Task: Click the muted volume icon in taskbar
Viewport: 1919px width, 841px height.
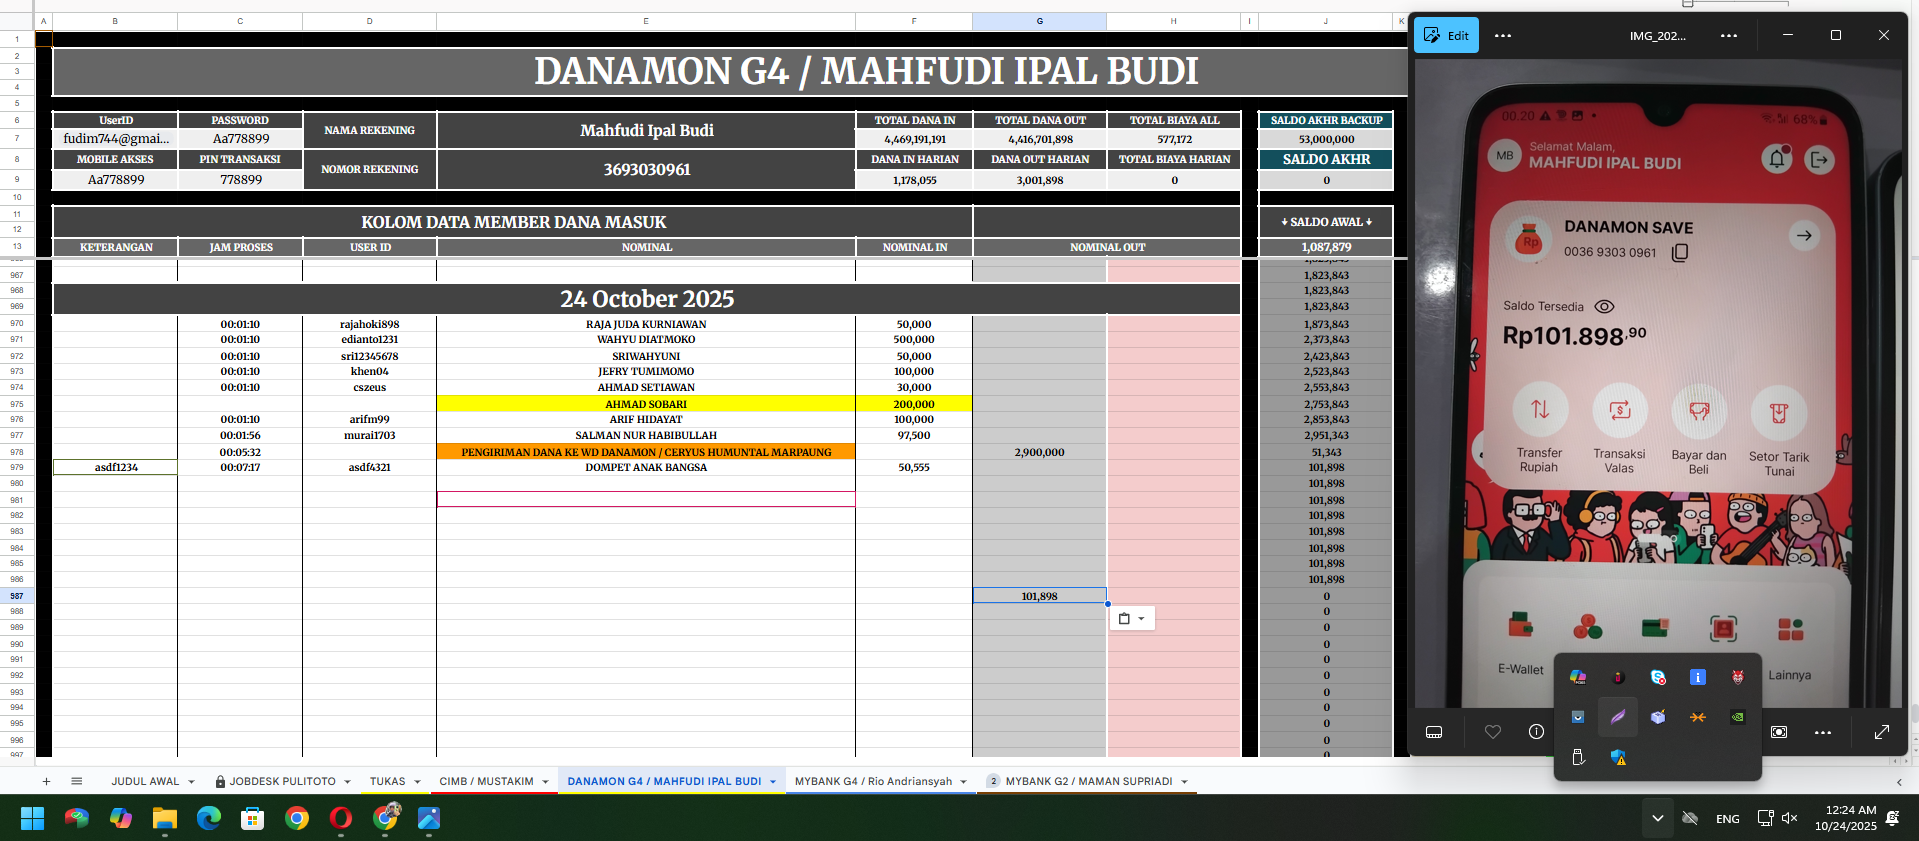Action: tap(1790, 818)
